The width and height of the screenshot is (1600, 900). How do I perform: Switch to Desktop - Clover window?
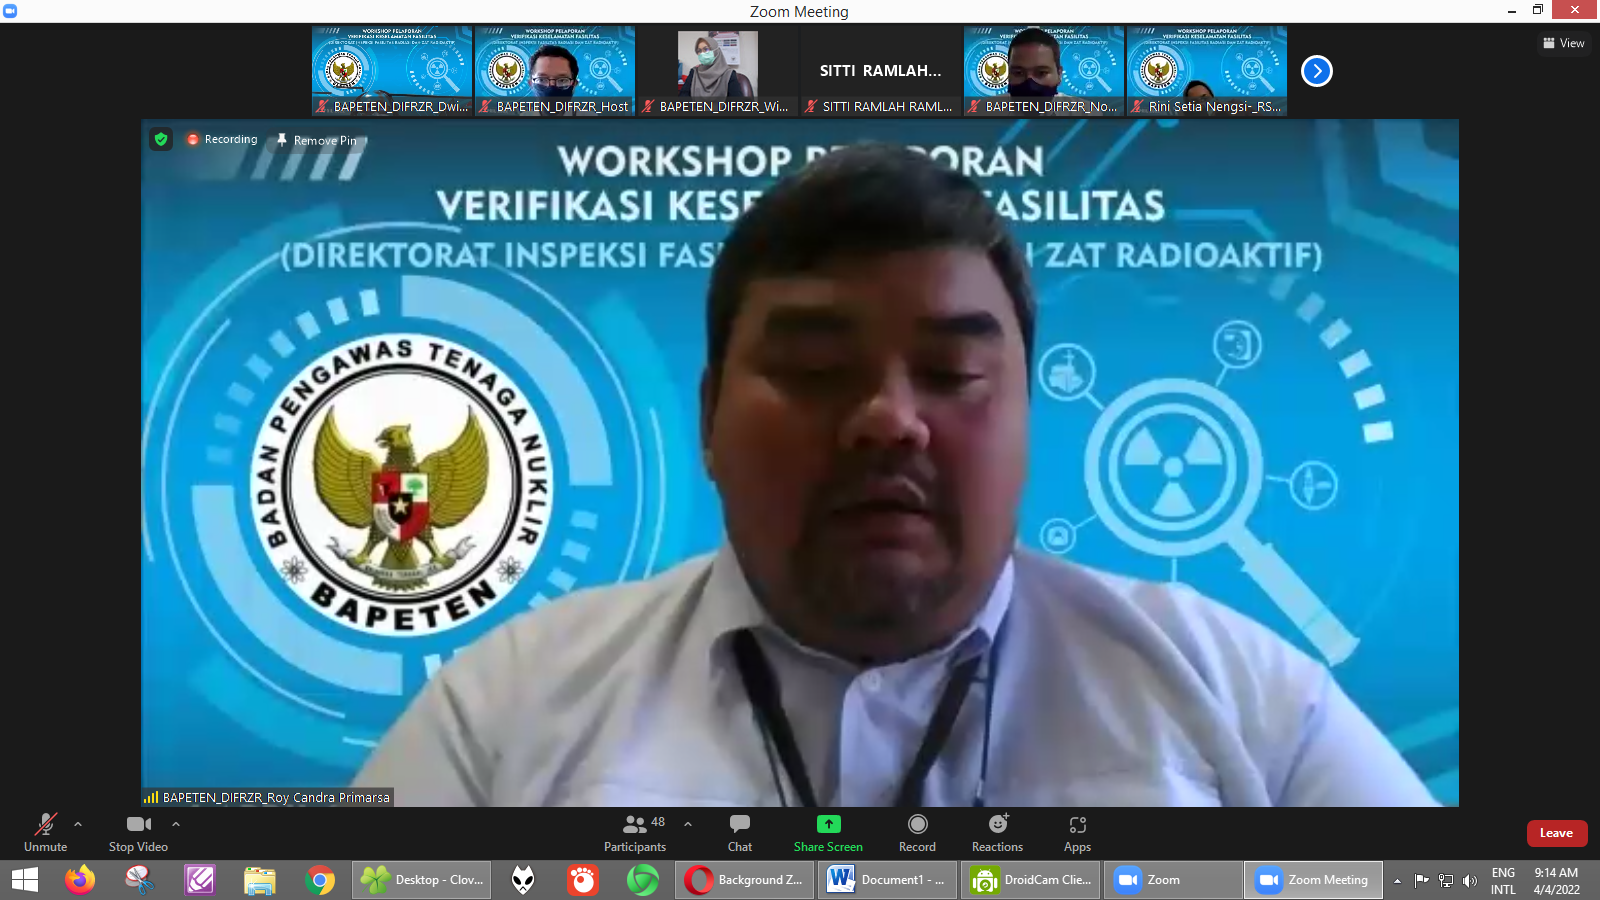(421, 880)
